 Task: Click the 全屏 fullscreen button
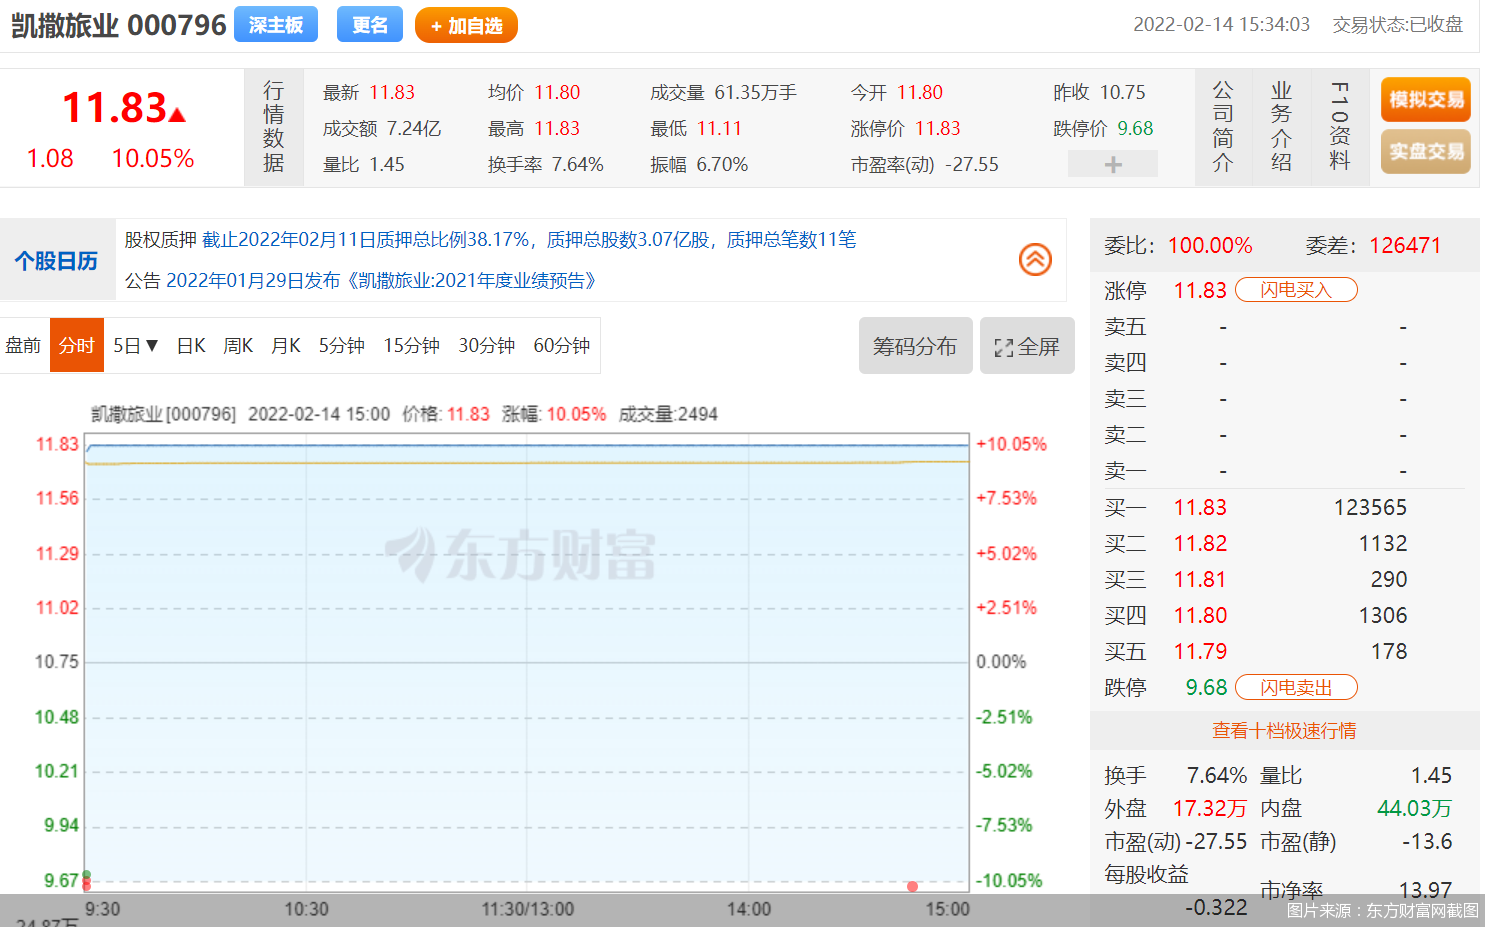[1027, 346]
